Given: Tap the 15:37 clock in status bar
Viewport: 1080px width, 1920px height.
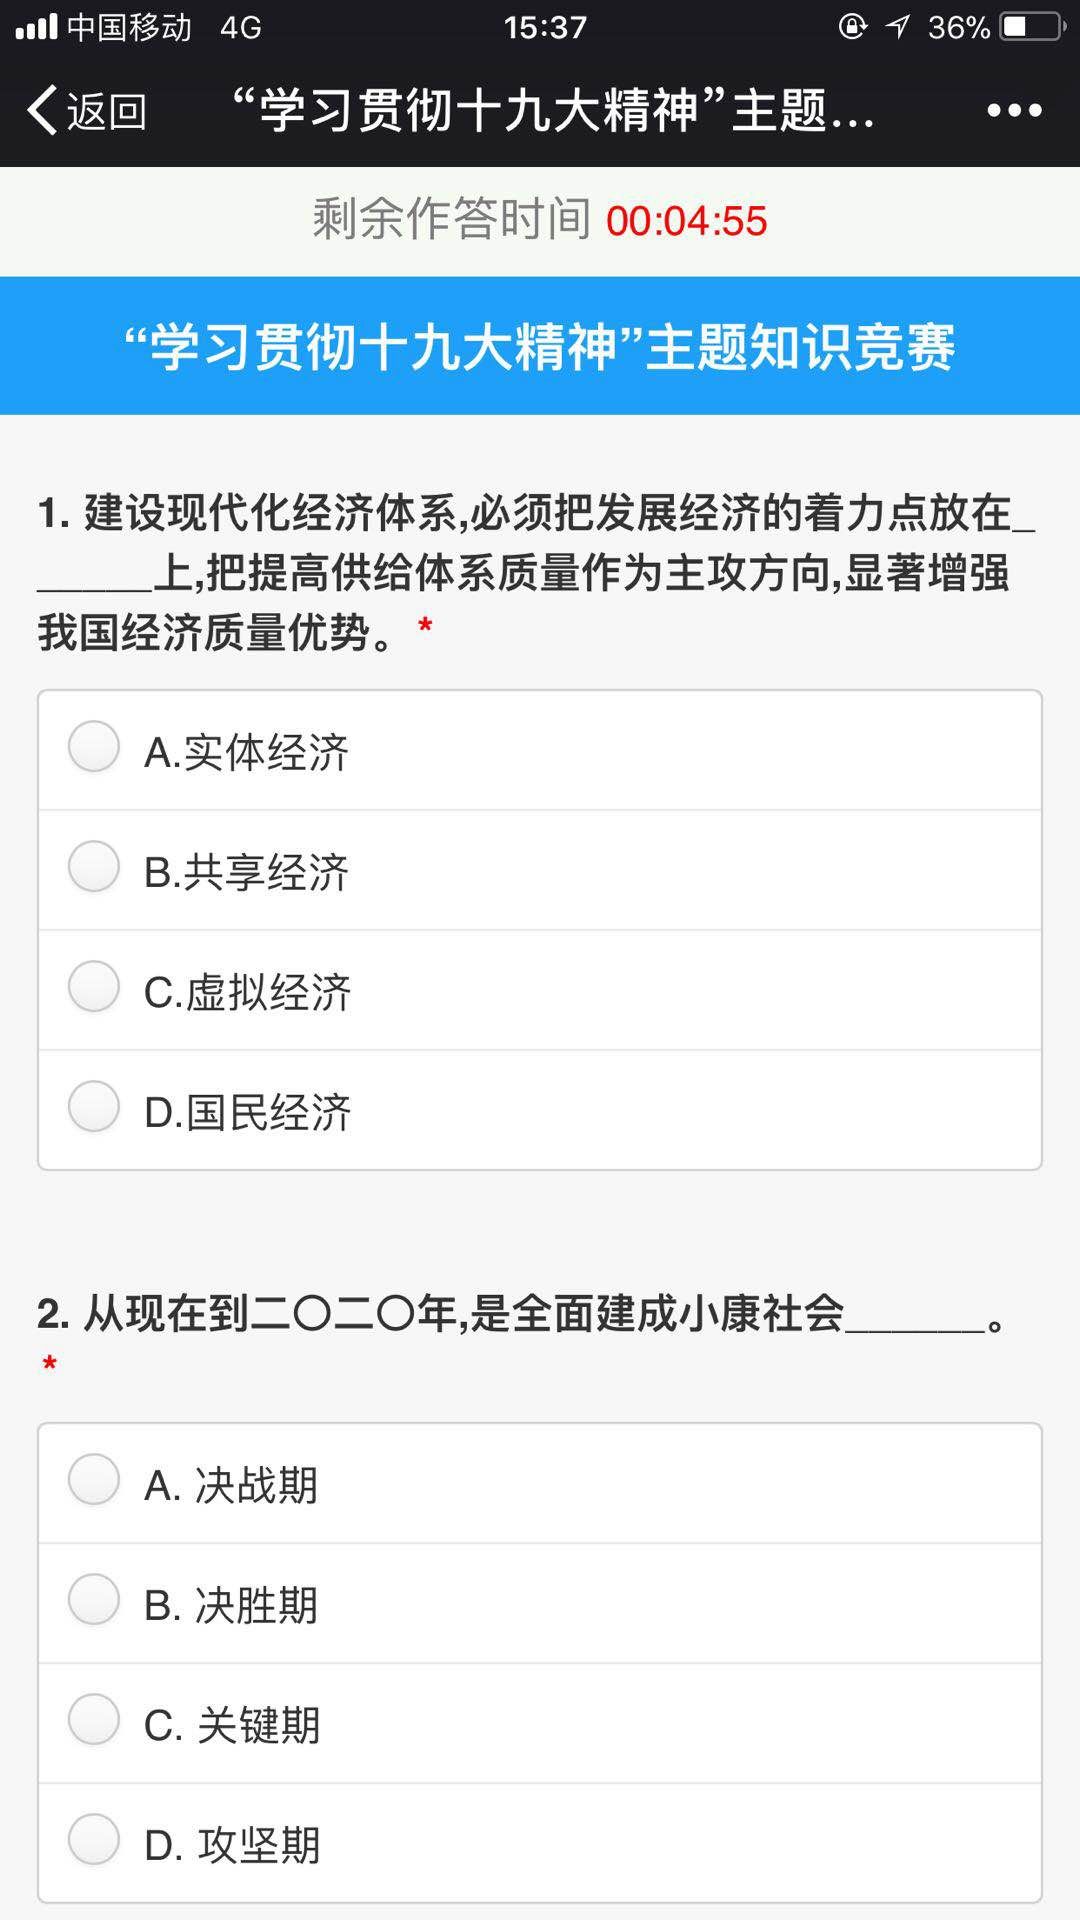Looking at the screenshot, I should [x=545, y=27].
